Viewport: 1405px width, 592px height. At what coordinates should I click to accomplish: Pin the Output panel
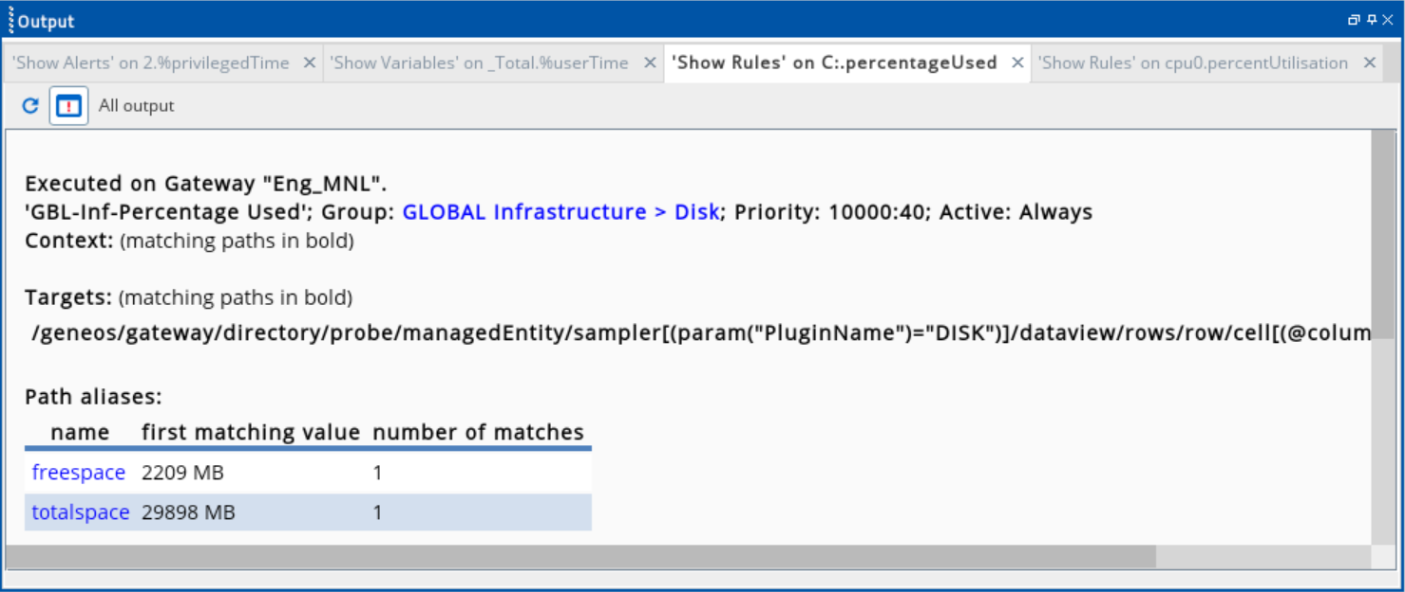1371,20
